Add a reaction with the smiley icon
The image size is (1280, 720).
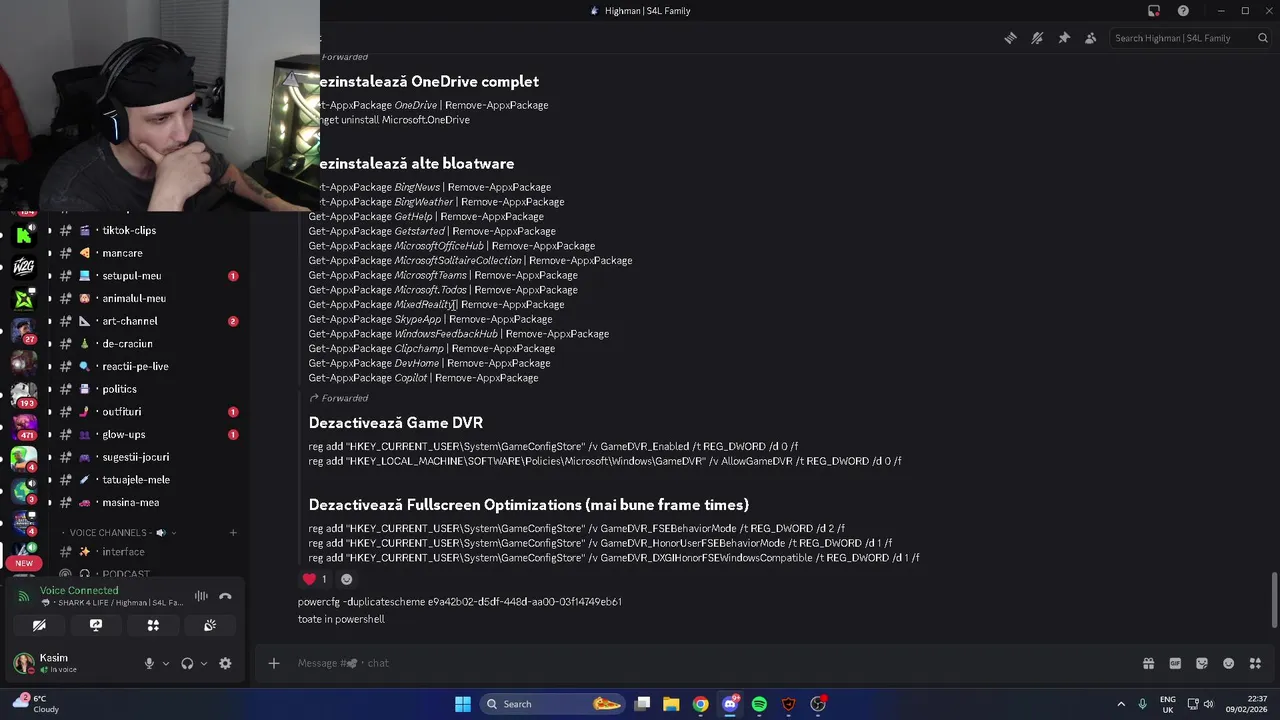[347, 579]
